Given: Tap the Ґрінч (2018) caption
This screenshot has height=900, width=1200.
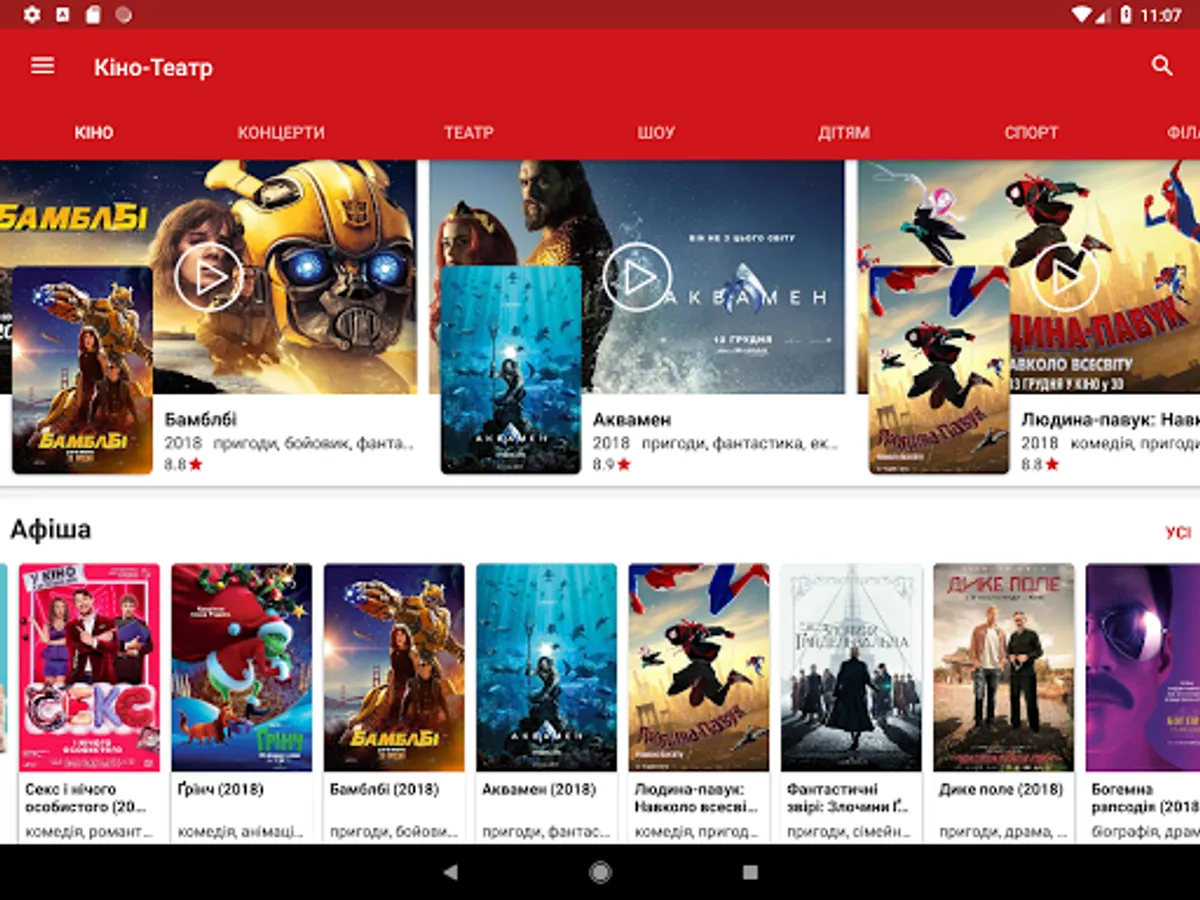Looking at the screenshot, I should pos(221,789).
